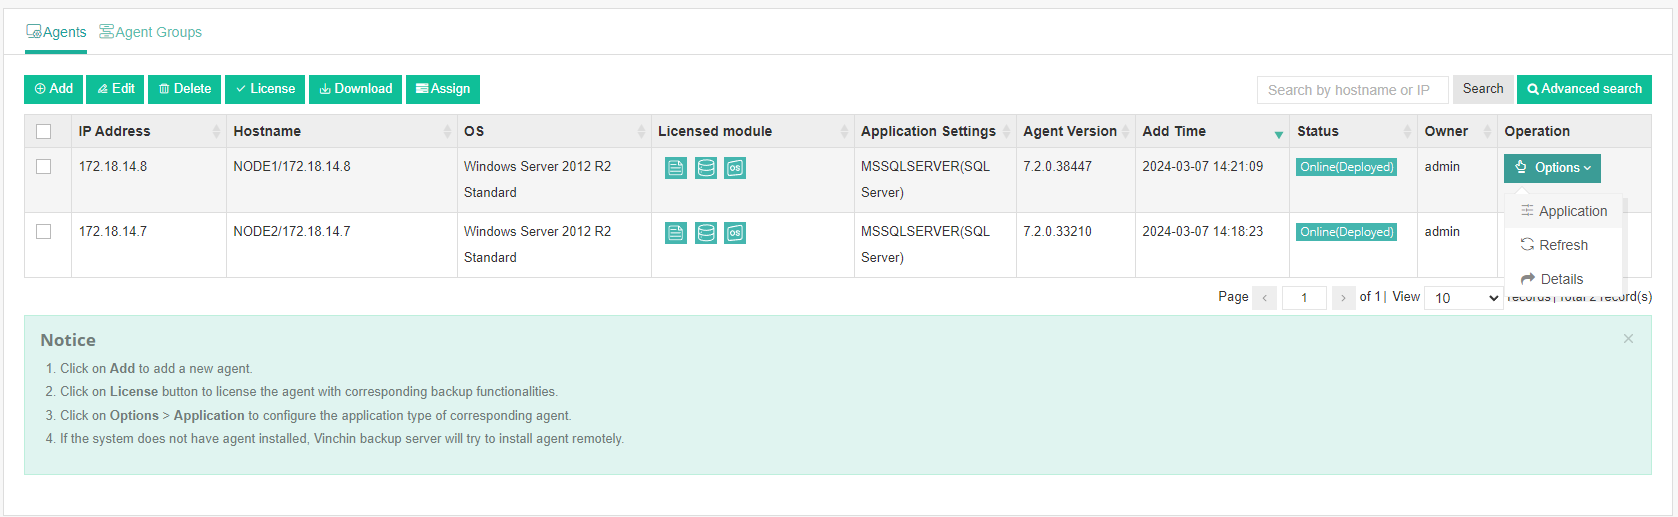Sort by Hostname column arrows
Image resolution: width=1678 pixels, height=517 pixels.
tap(447, 132)
